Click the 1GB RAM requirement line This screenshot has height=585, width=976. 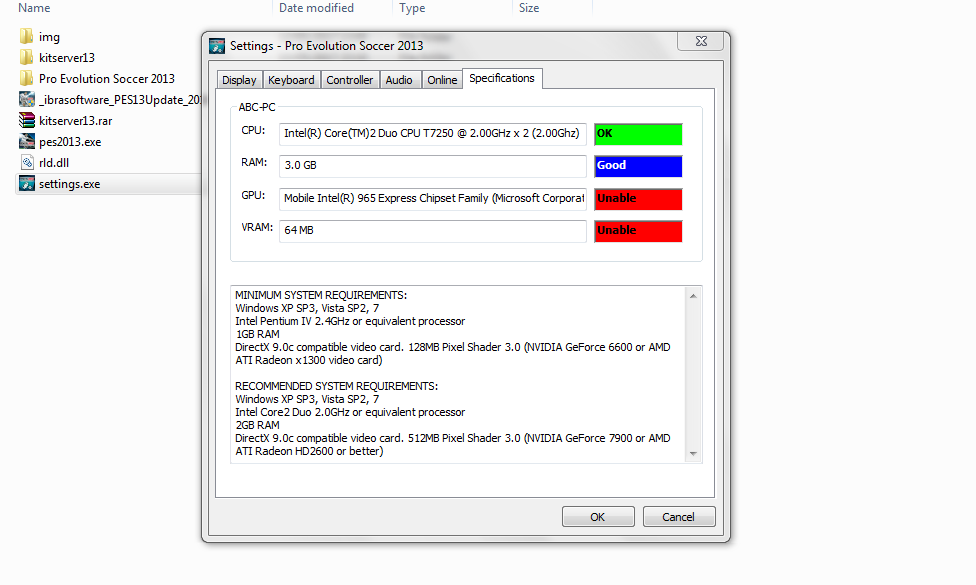258,334
